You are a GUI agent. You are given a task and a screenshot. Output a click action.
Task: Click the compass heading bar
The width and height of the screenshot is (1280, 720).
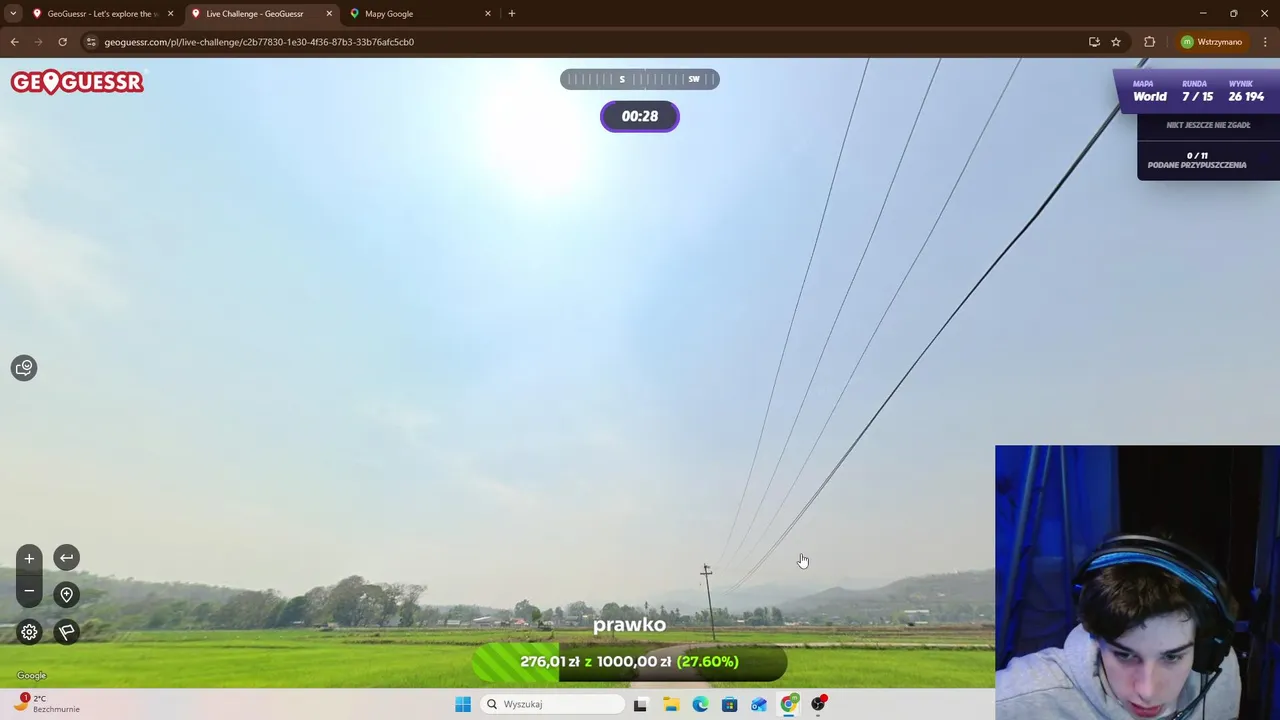[x=639, y=79]
